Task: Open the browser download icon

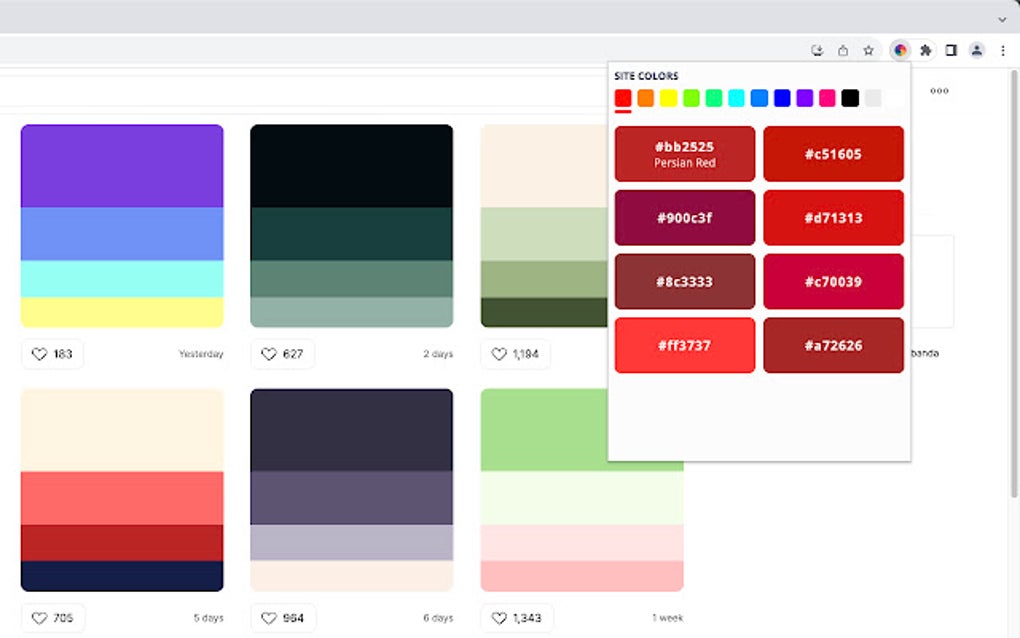Action: click(x=816, y=49)
